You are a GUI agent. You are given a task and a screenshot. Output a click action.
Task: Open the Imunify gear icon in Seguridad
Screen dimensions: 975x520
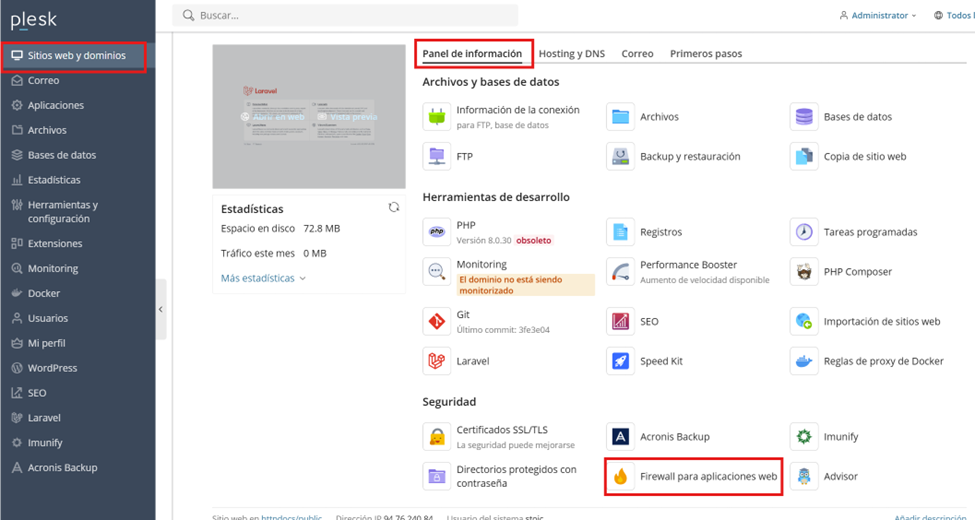(803, 437)
